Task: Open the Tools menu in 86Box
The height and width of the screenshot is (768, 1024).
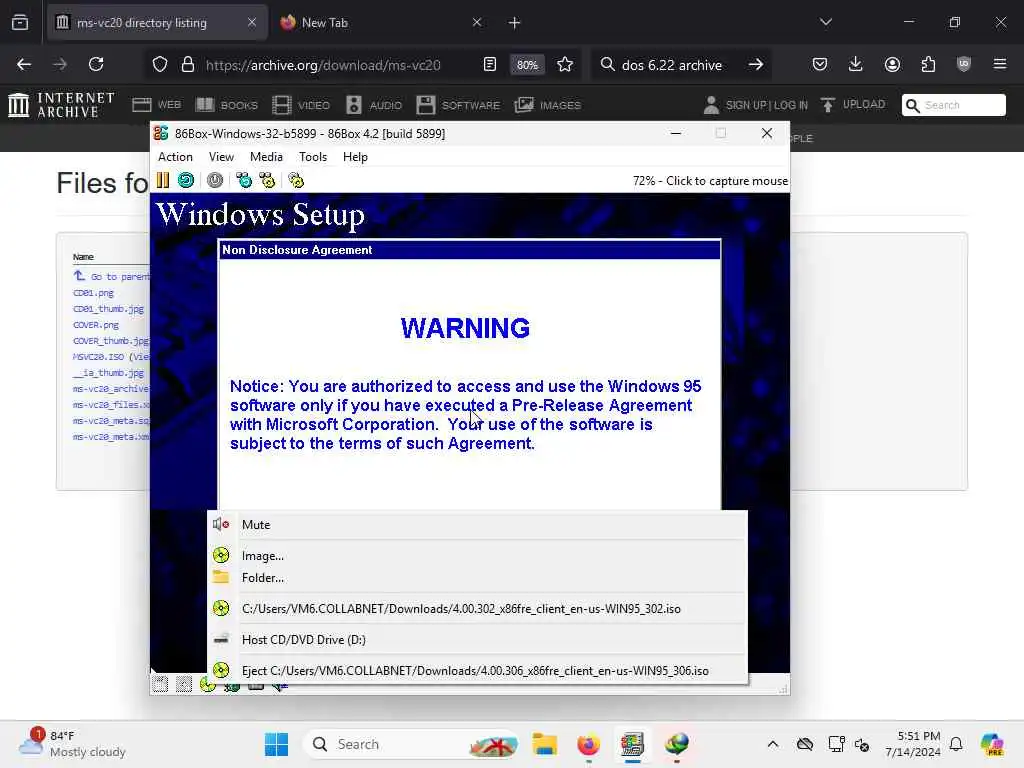Action: (x=313, y=157)
